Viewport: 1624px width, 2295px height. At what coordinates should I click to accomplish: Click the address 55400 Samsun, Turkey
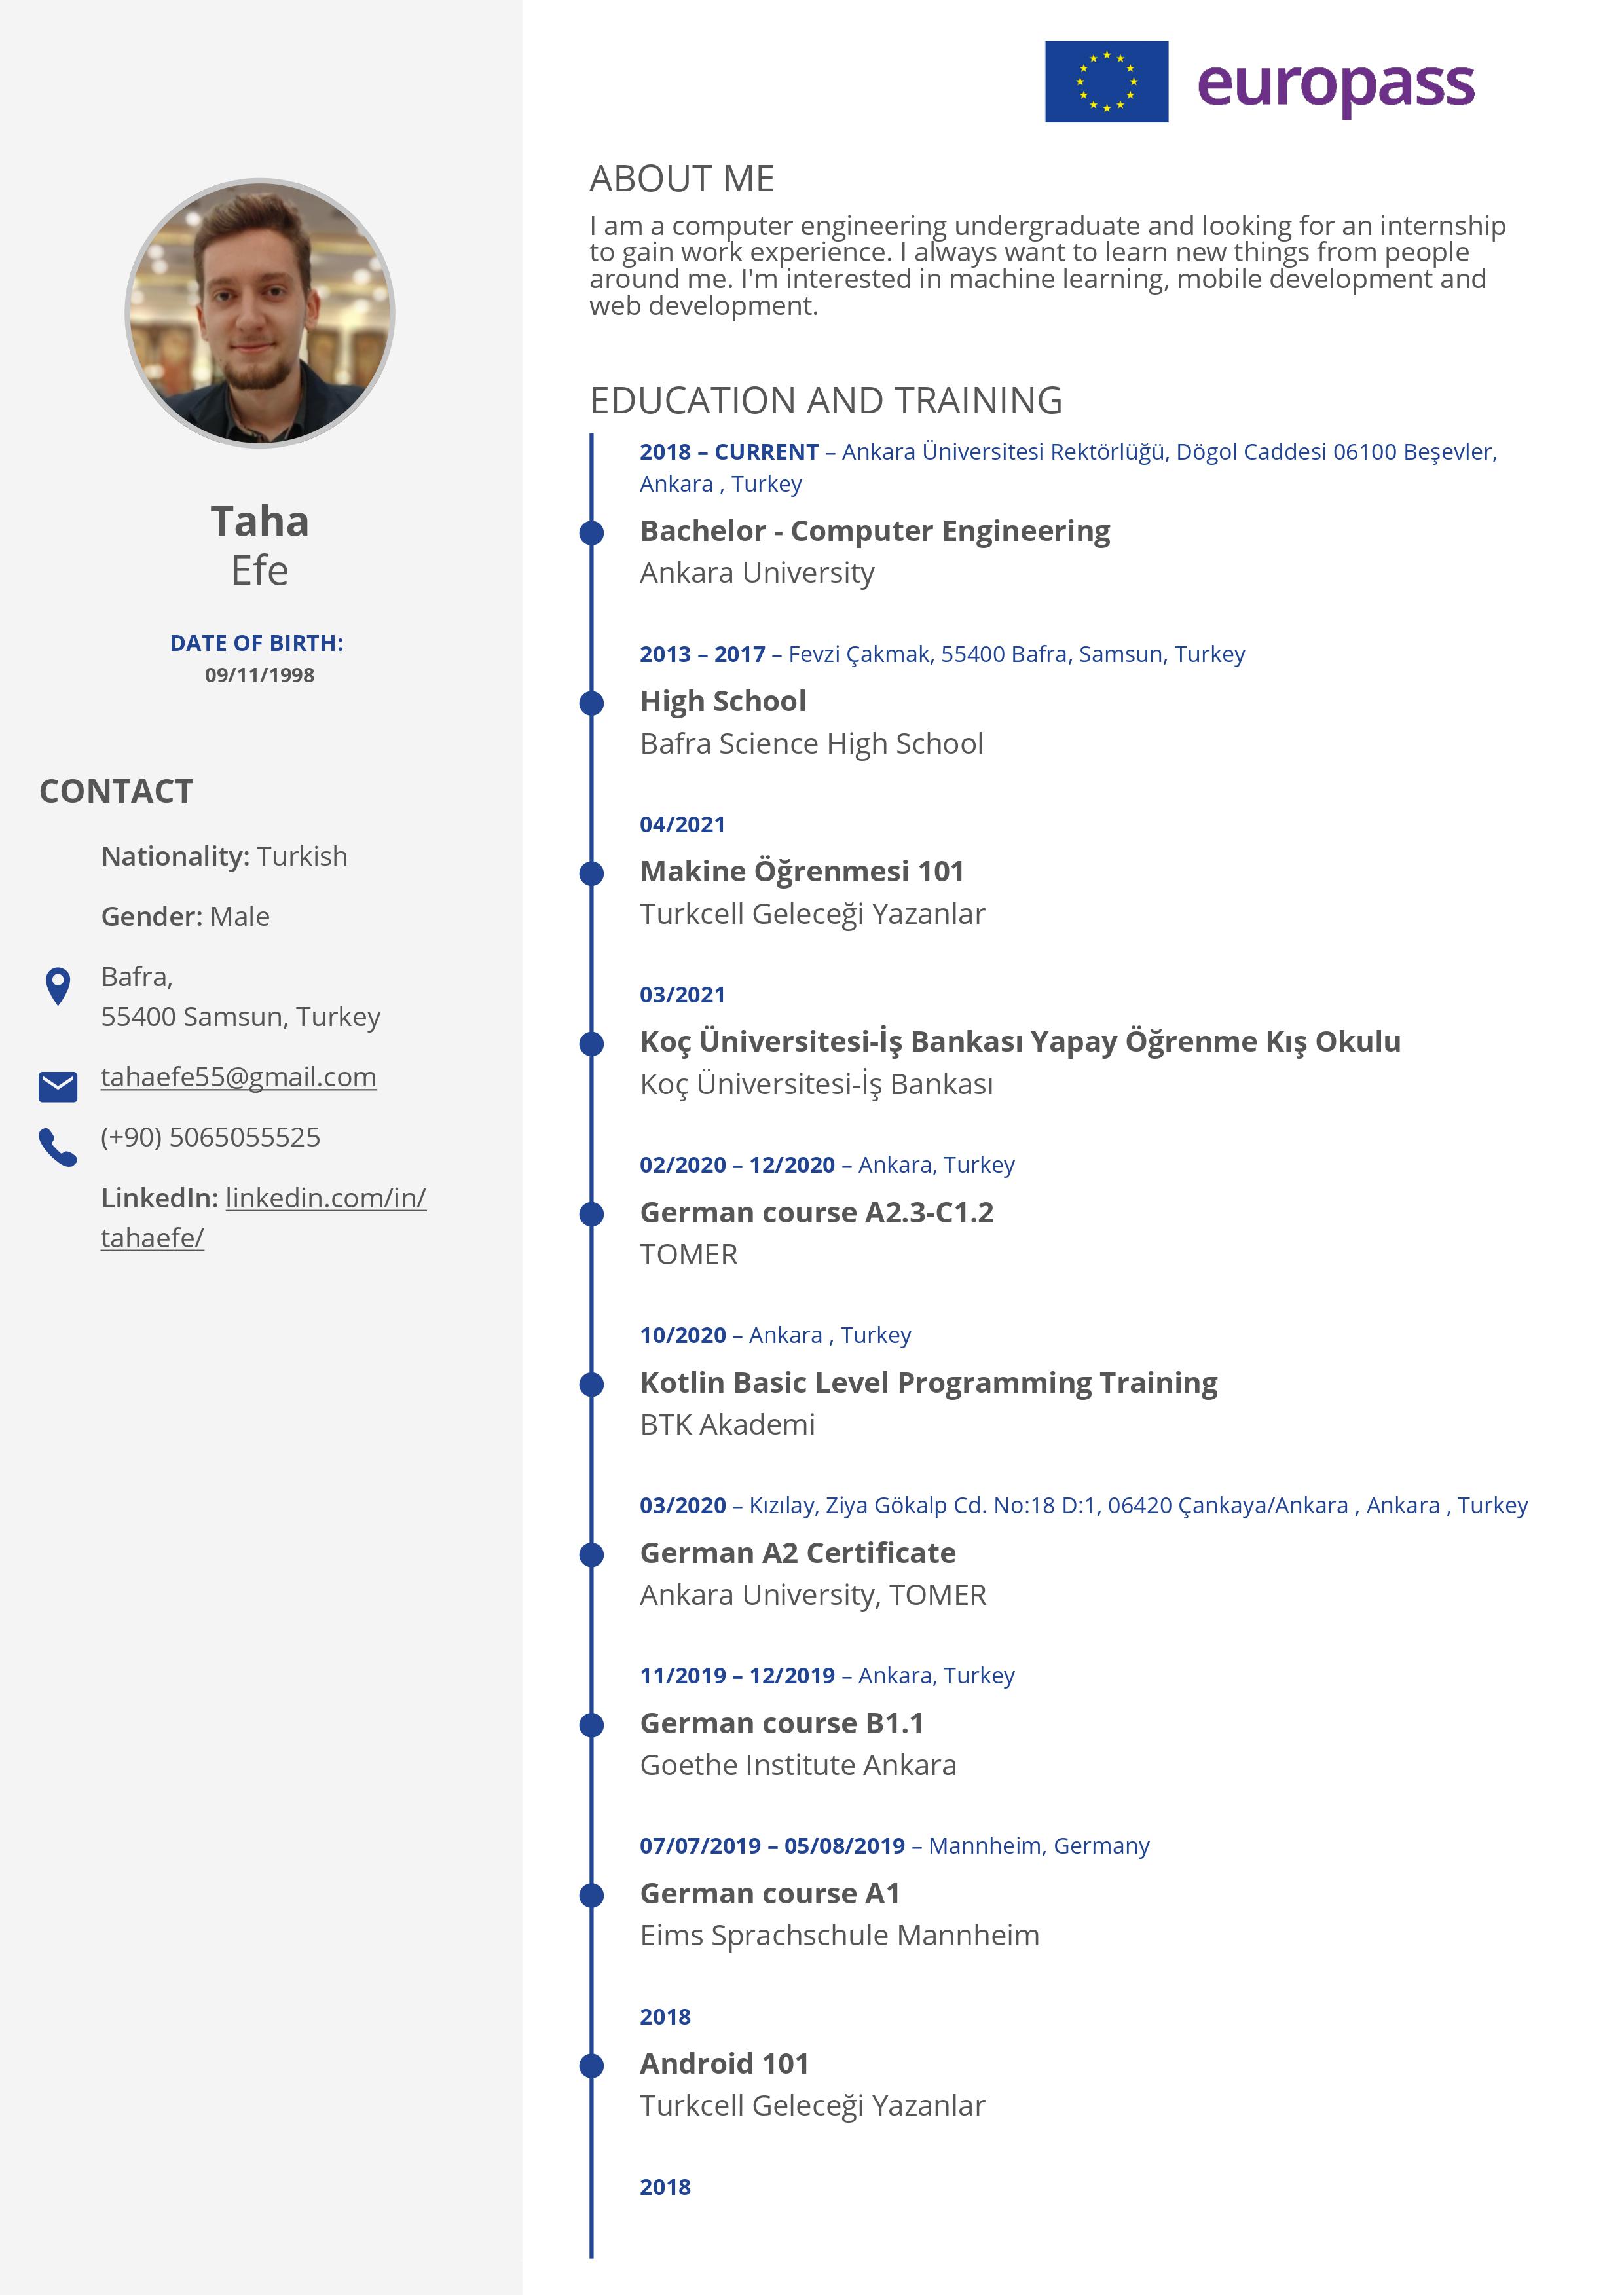241,1017
